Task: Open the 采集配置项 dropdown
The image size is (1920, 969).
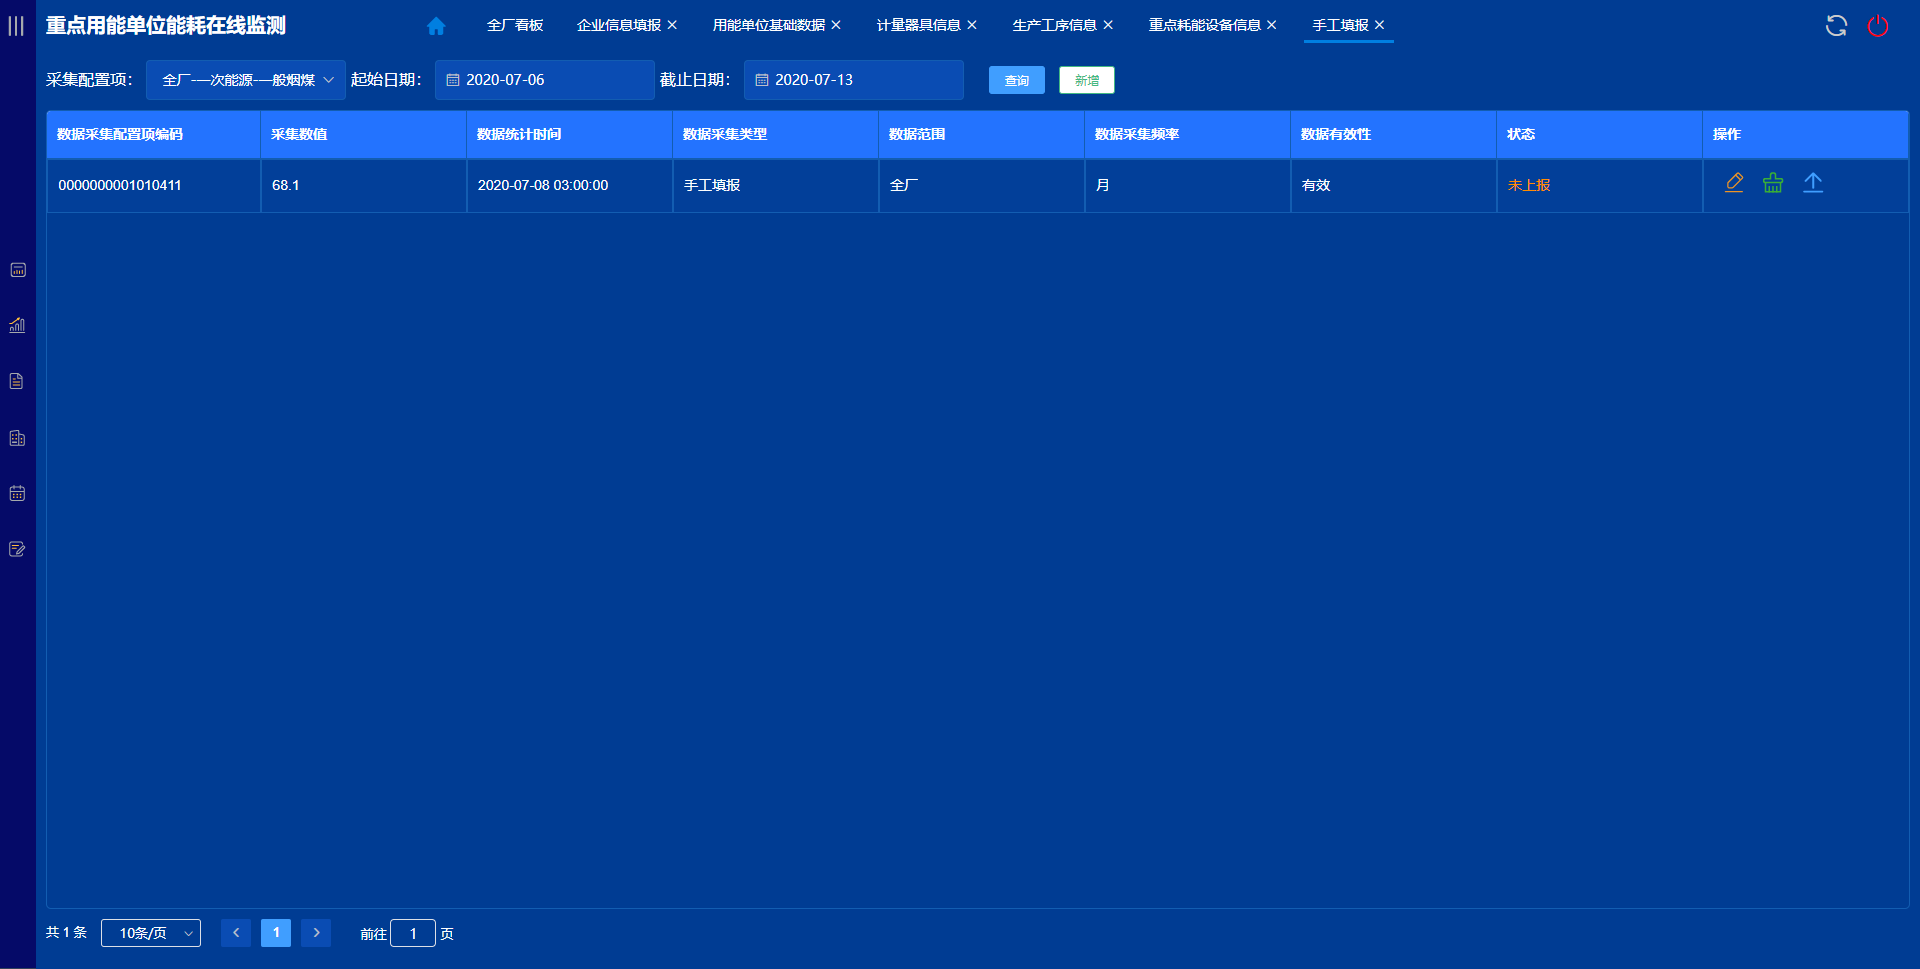Action: 246,80
